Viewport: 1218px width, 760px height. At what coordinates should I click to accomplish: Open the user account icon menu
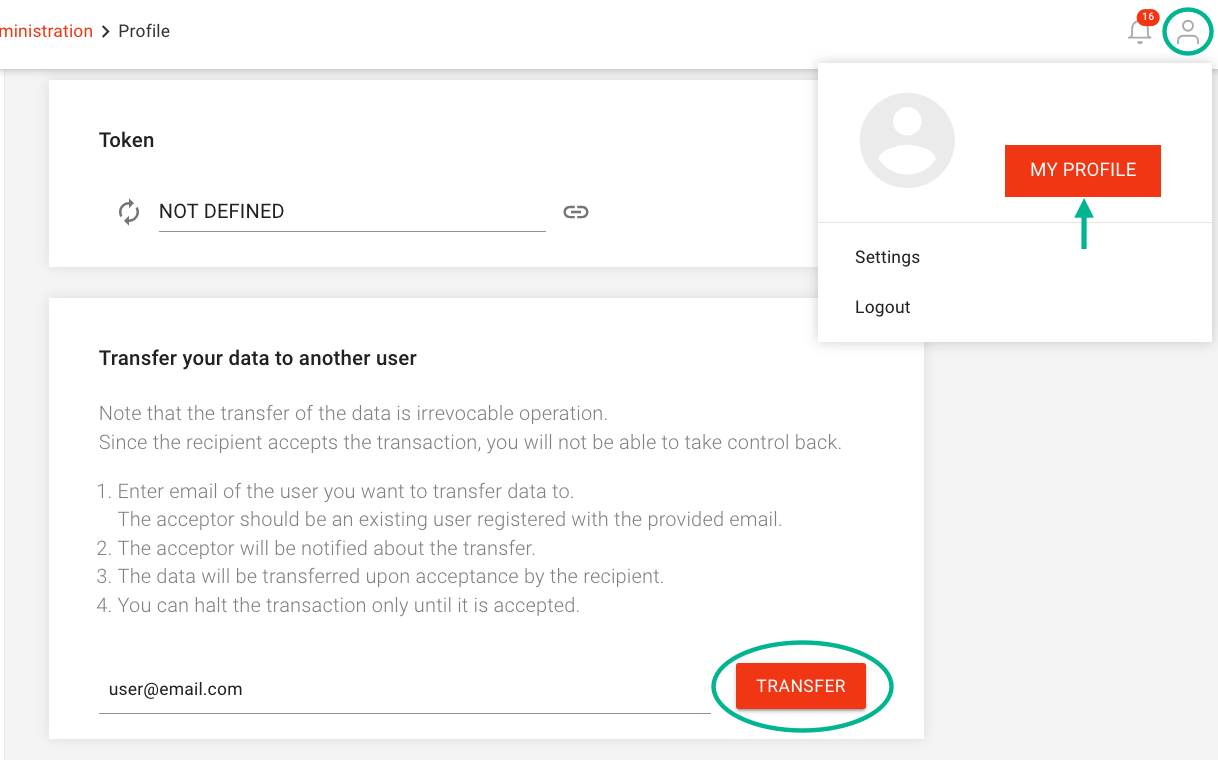pyautogui.click(x=1188, y=32)
